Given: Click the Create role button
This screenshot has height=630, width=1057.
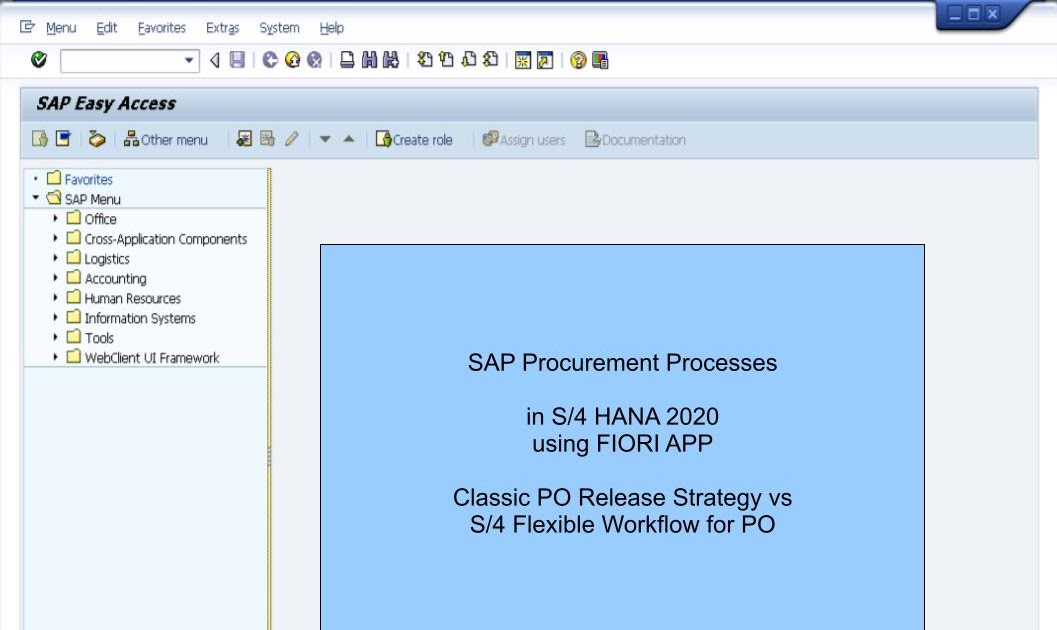Looking at the screenshot, I should point(414,139).
